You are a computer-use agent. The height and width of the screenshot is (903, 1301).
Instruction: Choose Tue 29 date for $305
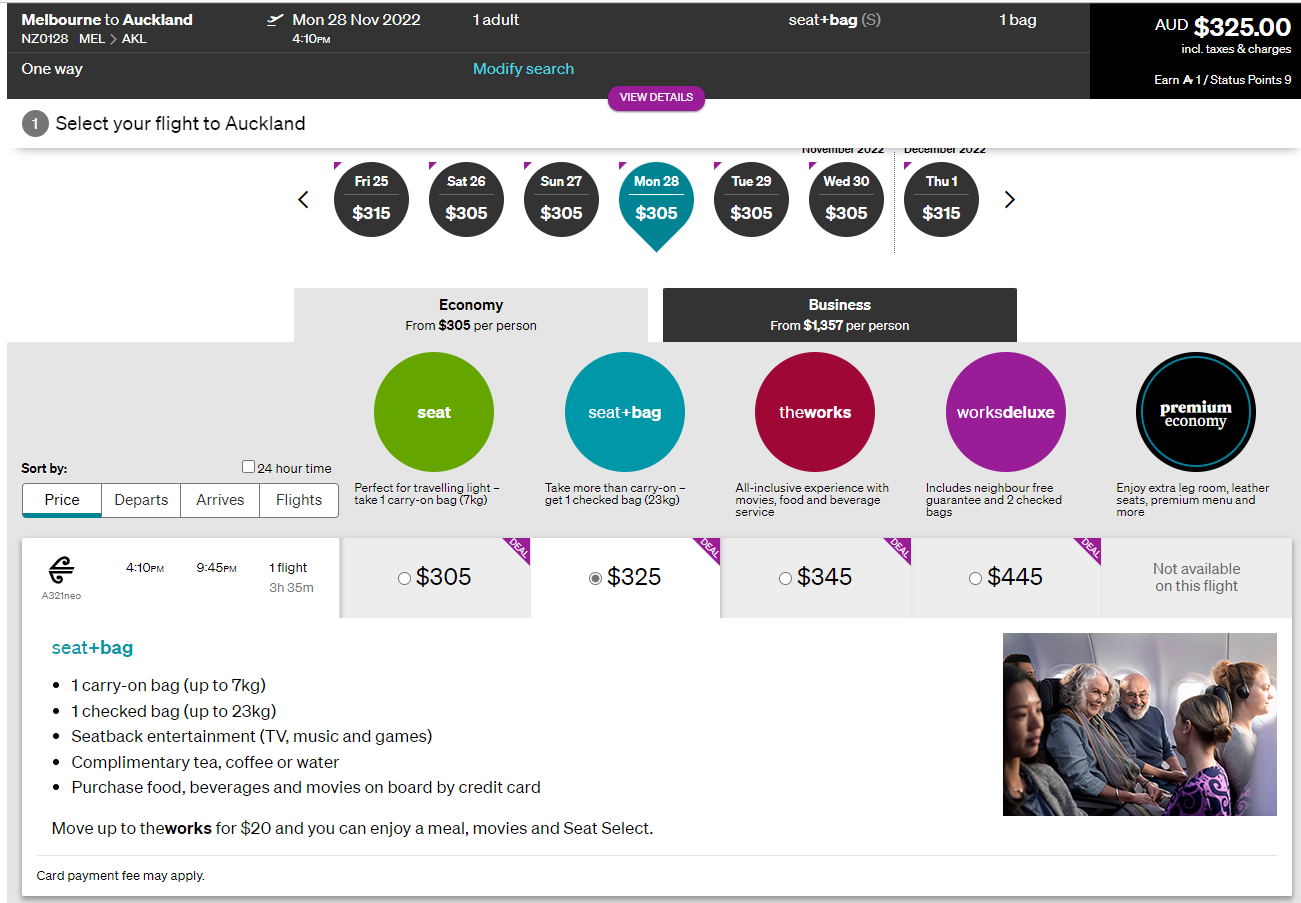(x=751, y=200)
